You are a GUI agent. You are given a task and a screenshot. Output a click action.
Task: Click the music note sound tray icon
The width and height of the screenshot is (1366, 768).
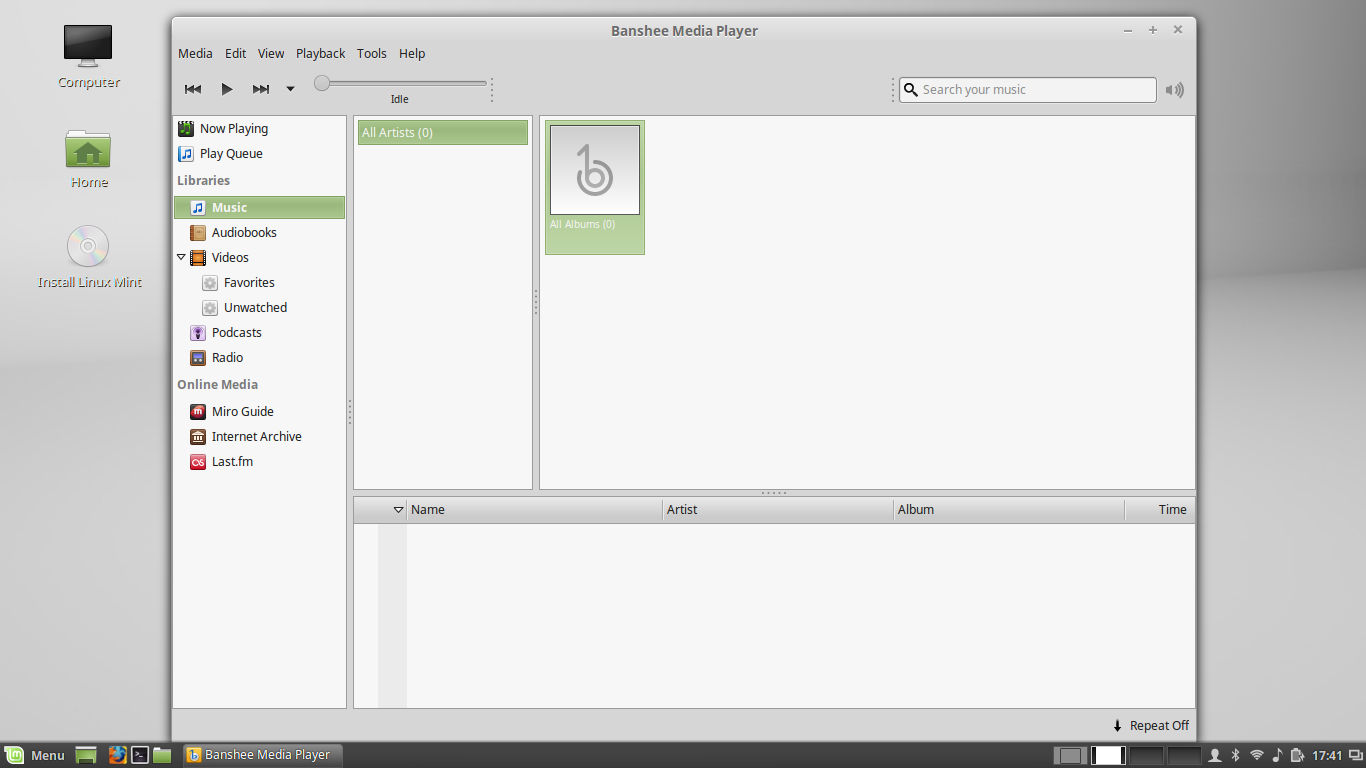point(1277,755)
